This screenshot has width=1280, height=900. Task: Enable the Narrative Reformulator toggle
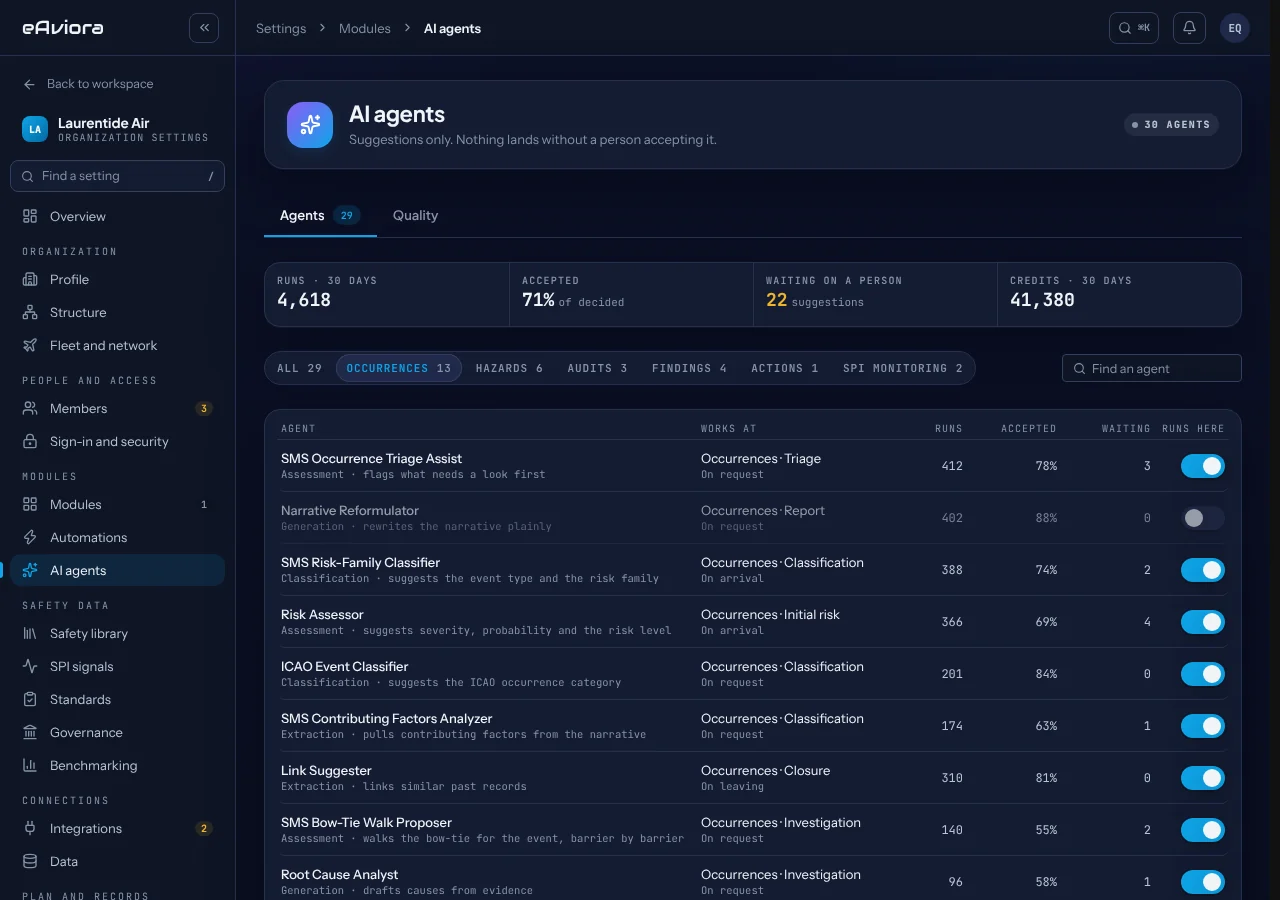(x=1203, y=518)
